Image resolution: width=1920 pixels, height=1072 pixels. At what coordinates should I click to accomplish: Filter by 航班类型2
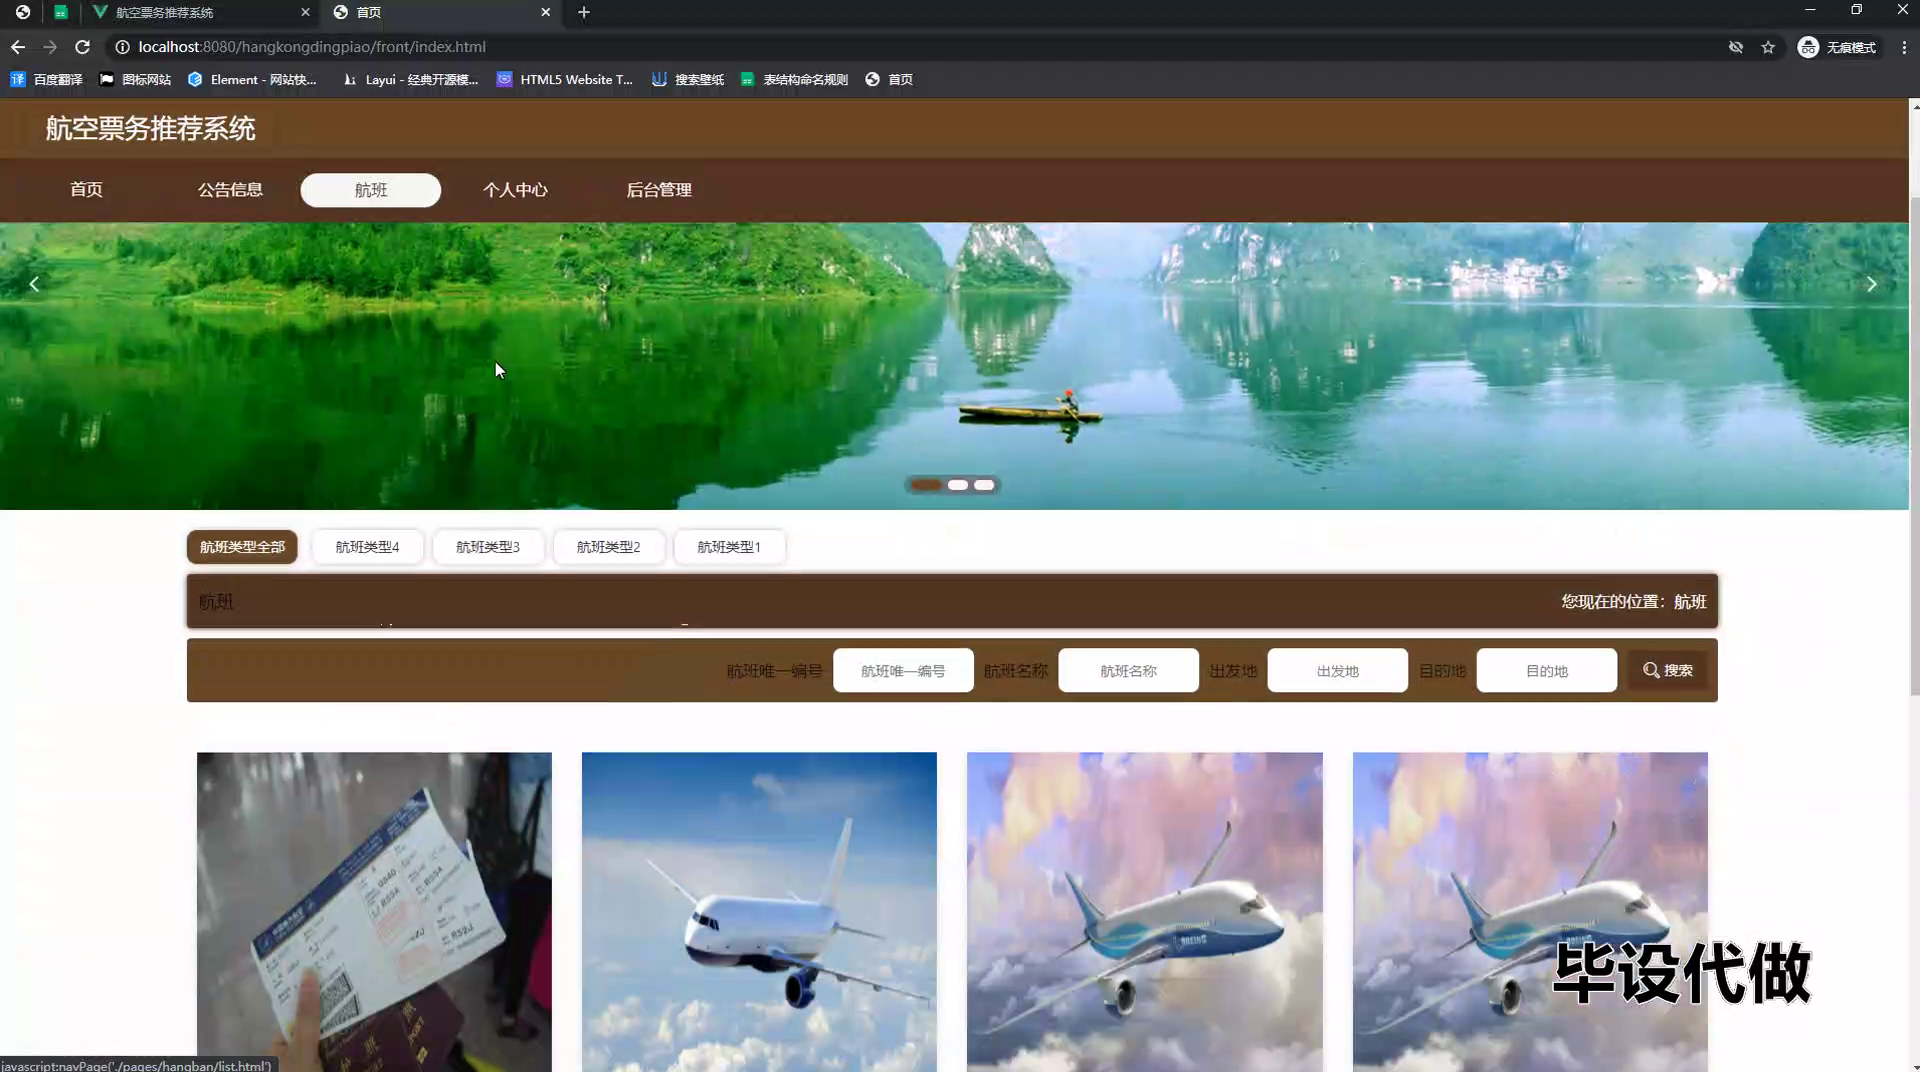(x=608, y=547)
